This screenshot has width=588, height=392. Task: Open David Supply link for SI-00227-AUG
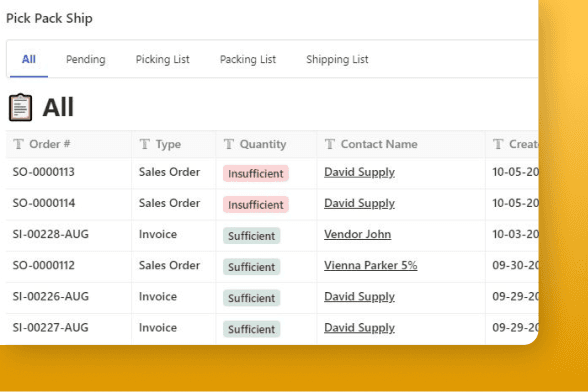pyautogui.click(x=359, y=328)
